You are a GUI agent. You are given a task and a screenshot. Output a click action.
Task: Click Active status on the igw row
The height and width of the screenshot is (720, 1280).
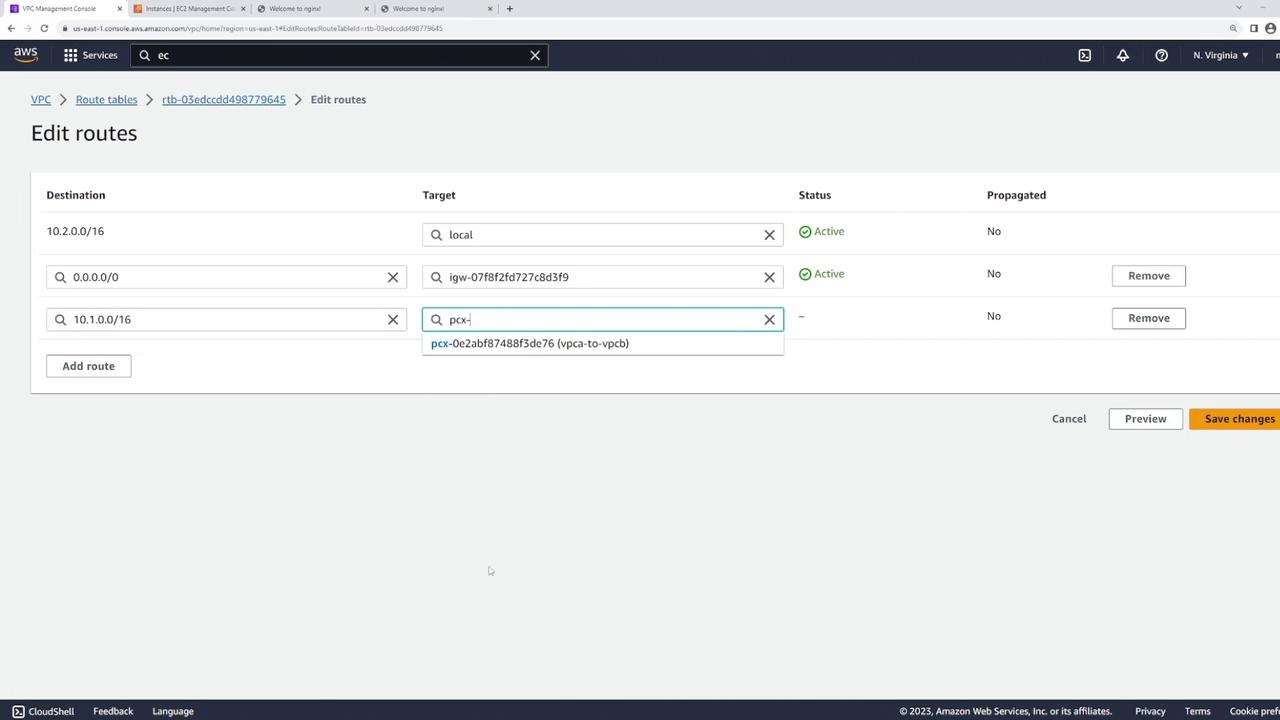822,274
